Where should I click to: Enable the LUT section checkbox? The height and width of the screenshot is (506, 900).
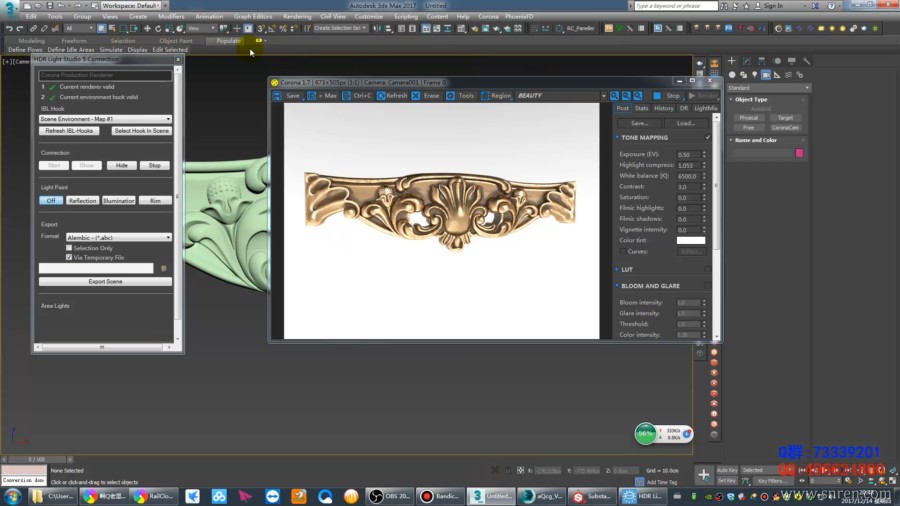tap(707, 269)
